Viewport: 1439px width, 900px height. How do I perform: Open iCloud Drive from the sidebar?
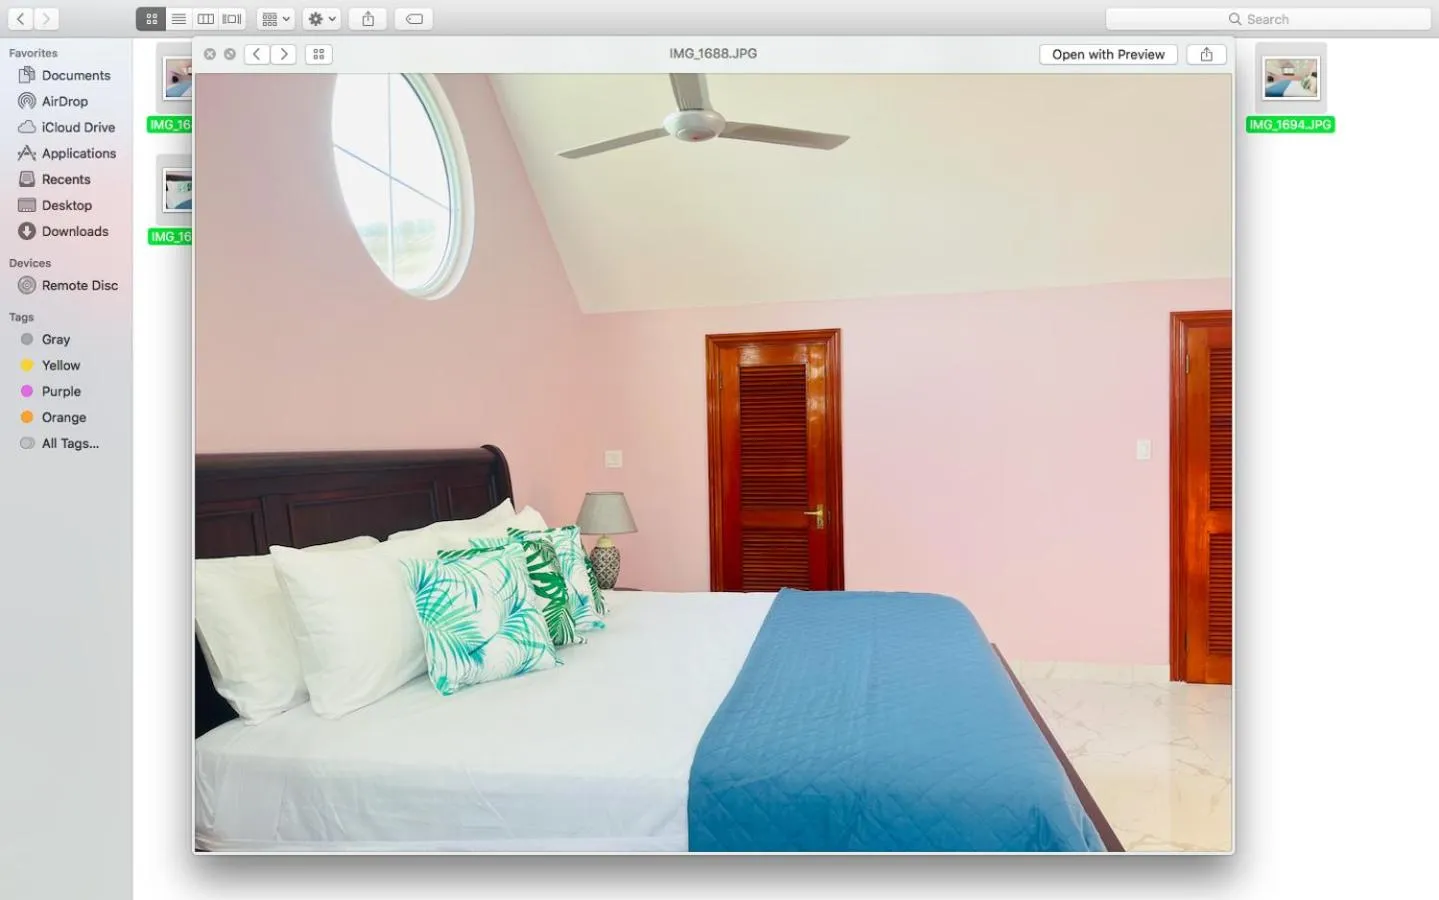point(77,127)
